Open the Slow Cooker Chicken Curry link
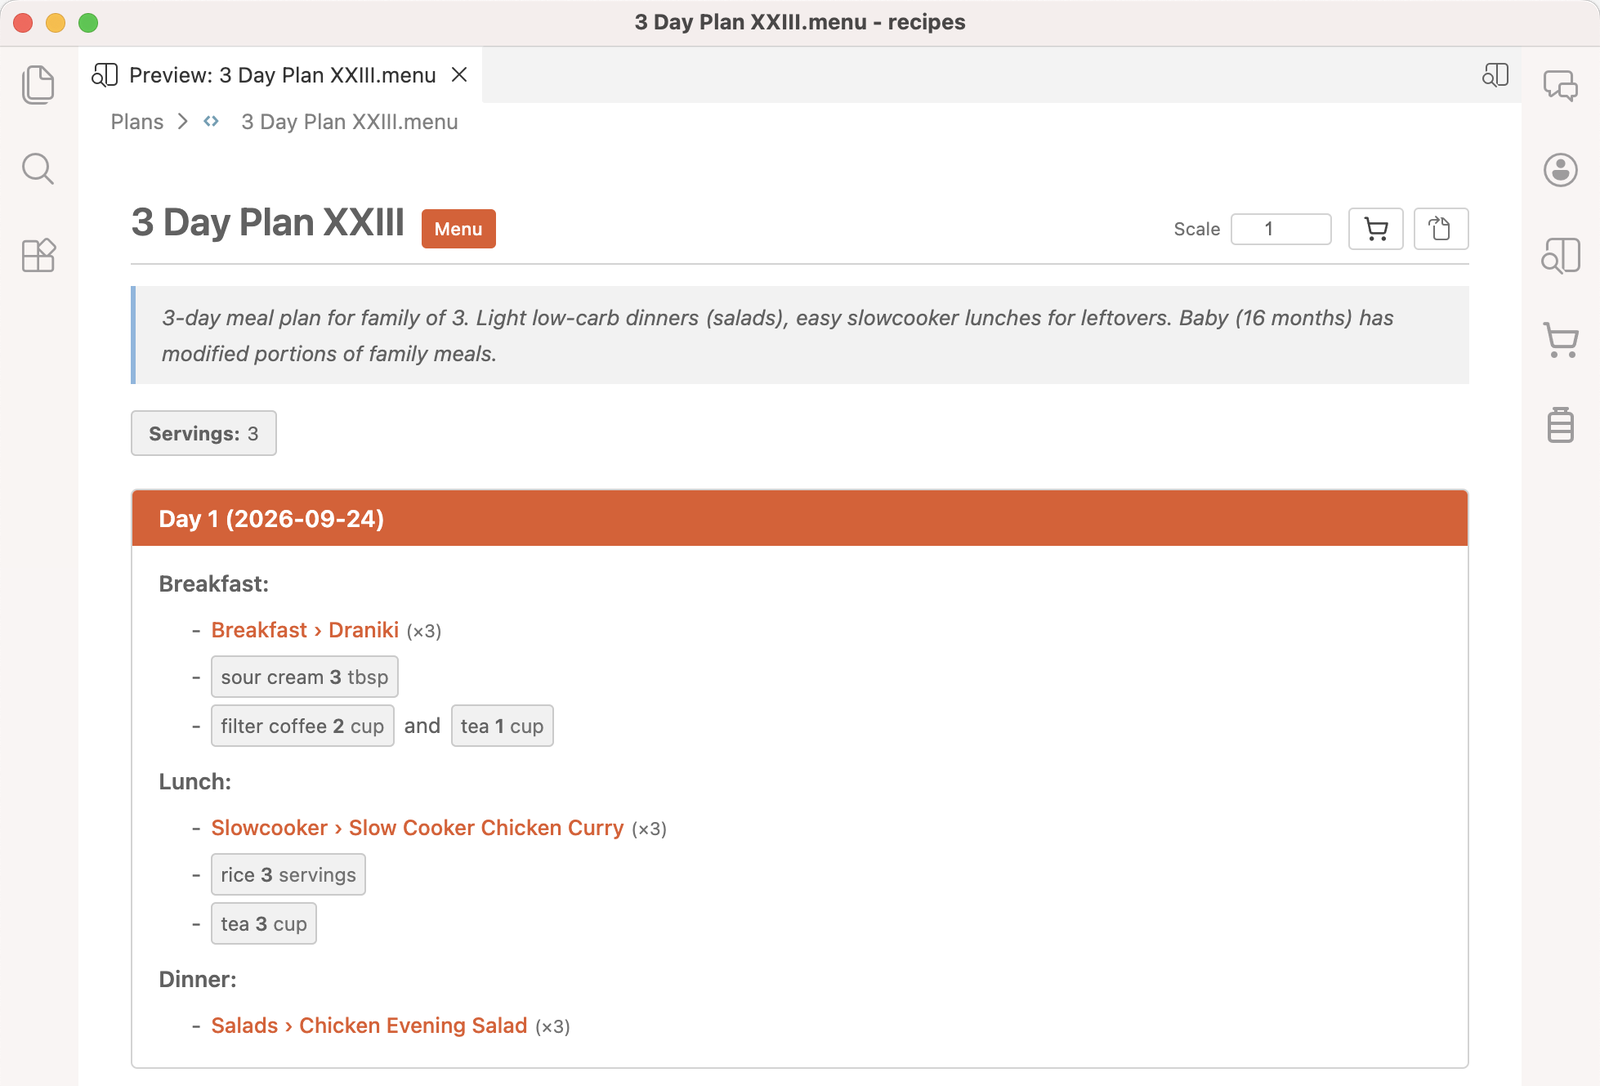 417,828
